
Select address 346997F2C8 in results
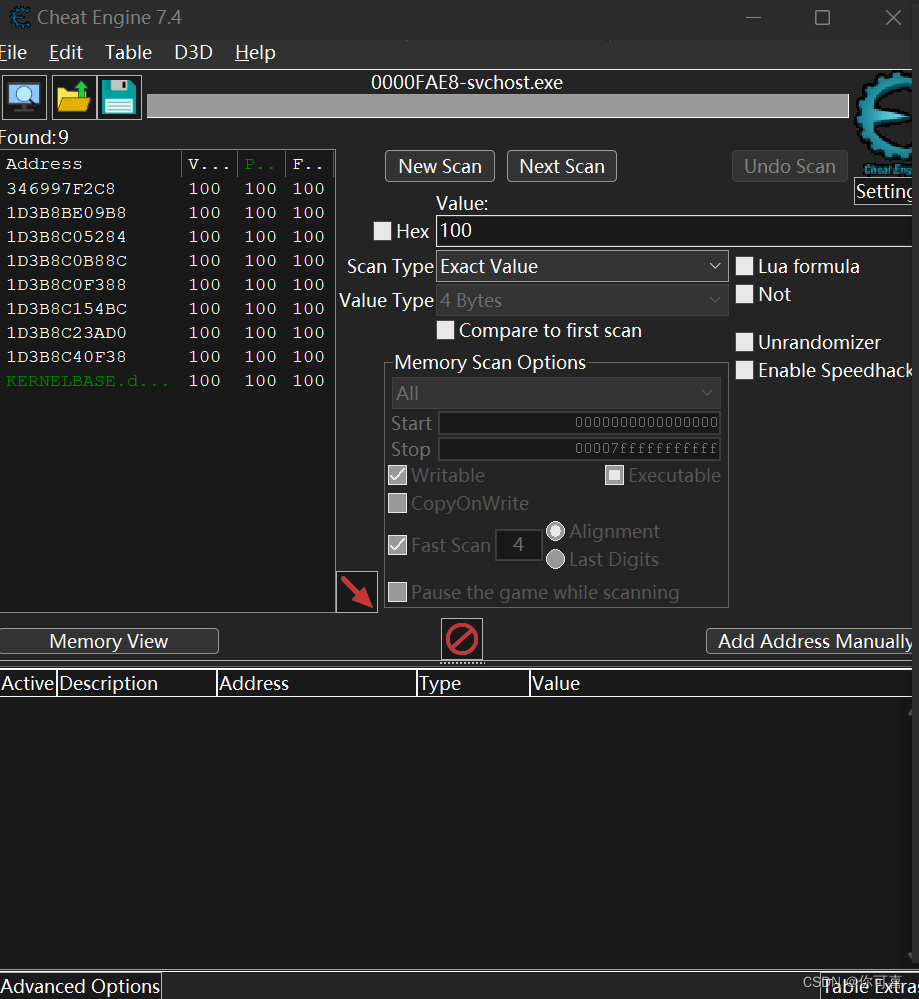167,189
